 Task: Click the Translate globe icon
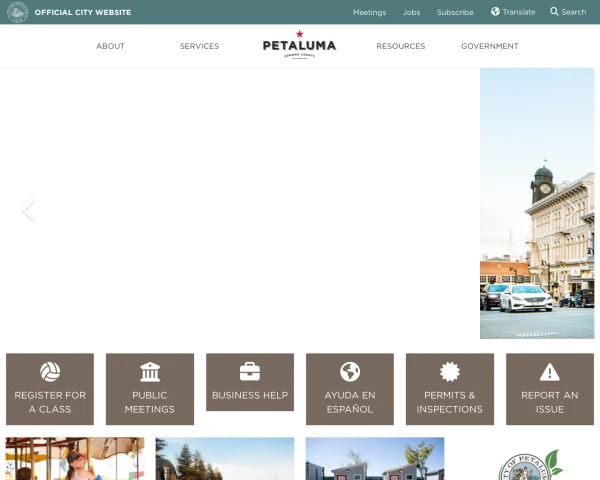[495, 11]
